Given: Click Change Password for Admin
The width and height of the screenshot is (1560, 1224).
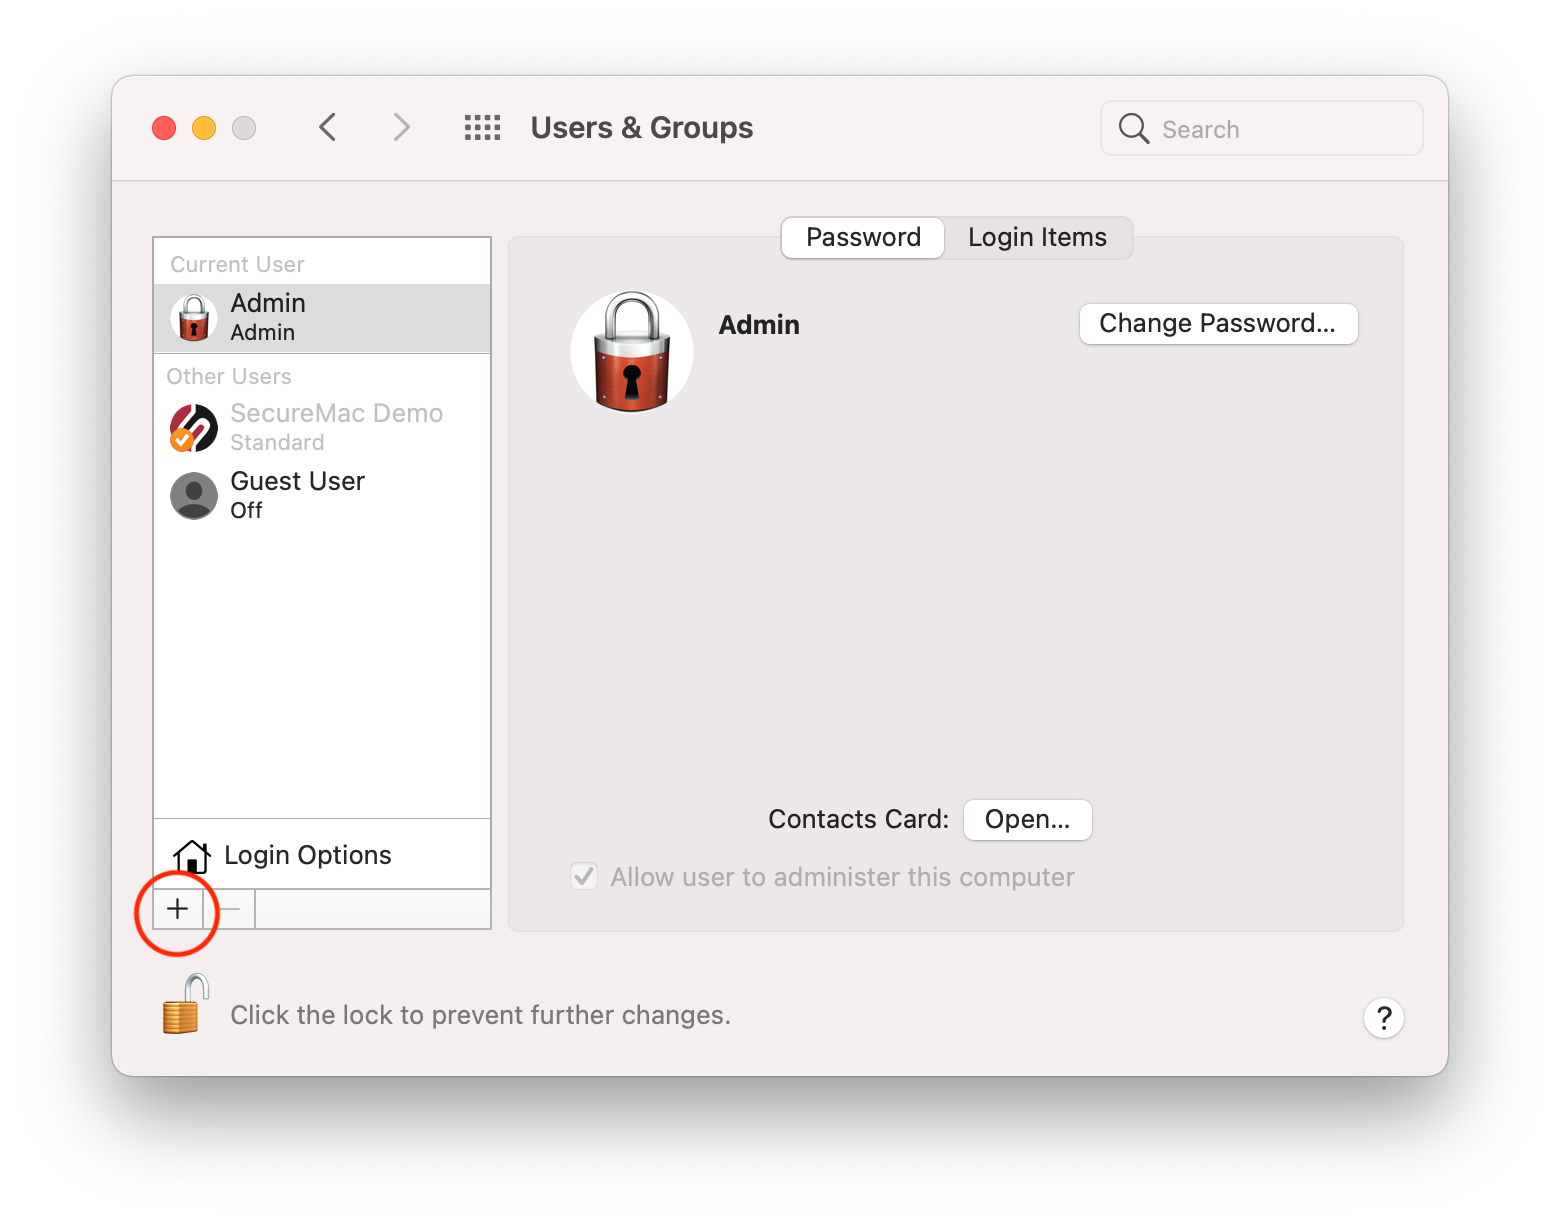Looking at the screenshot, I should [x=1218, y=323].
